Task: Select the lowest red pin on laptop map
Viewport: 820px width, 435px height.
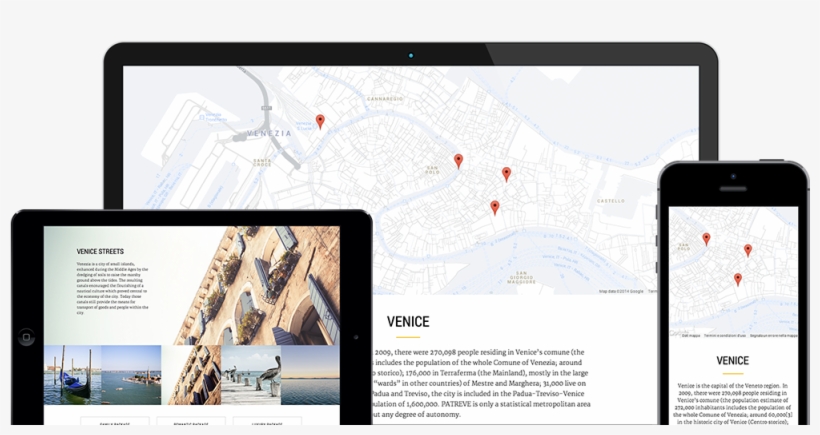Action: click(494, 208)
